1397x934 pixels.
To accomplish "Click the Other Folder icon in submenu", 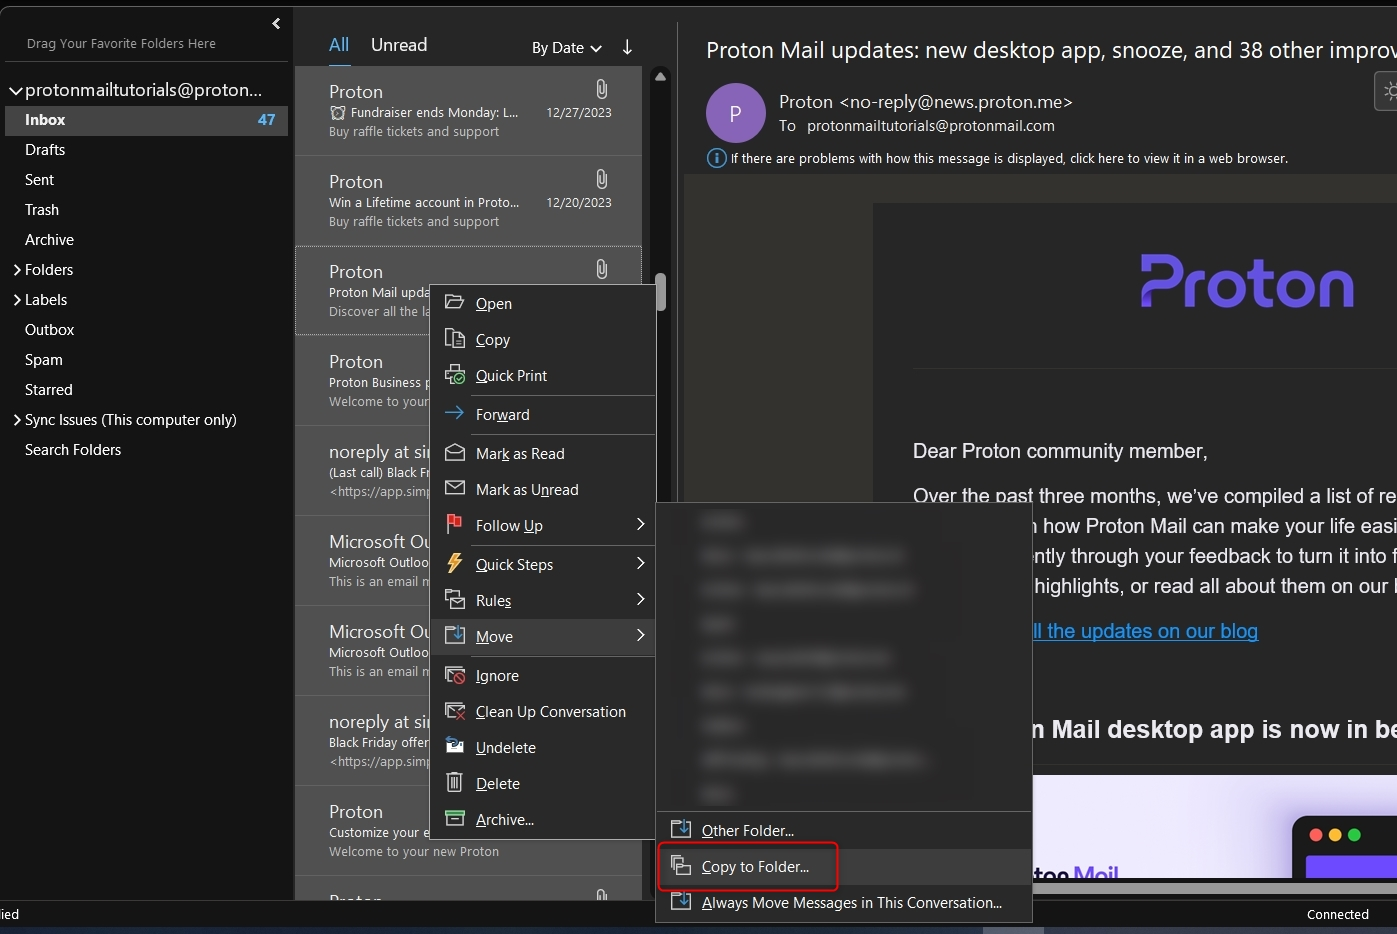I will pos(680,829).
